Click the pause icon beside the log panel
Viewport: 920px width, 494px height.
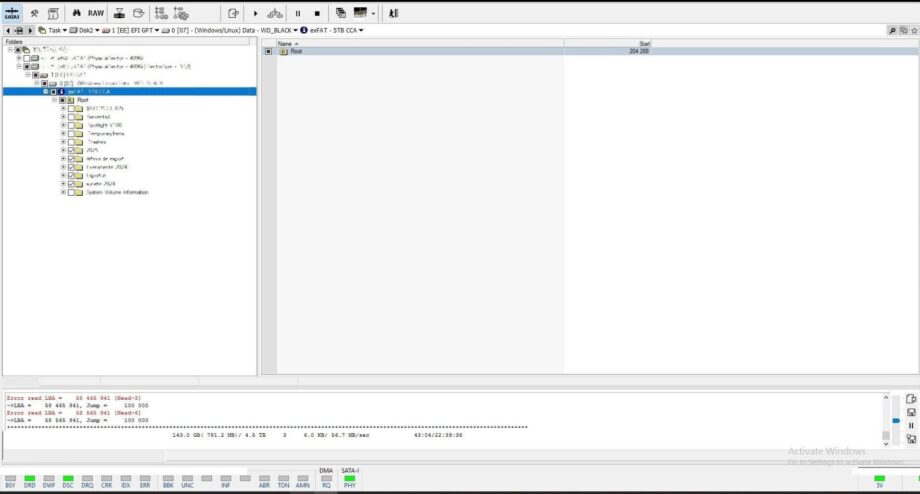[911, 425]
